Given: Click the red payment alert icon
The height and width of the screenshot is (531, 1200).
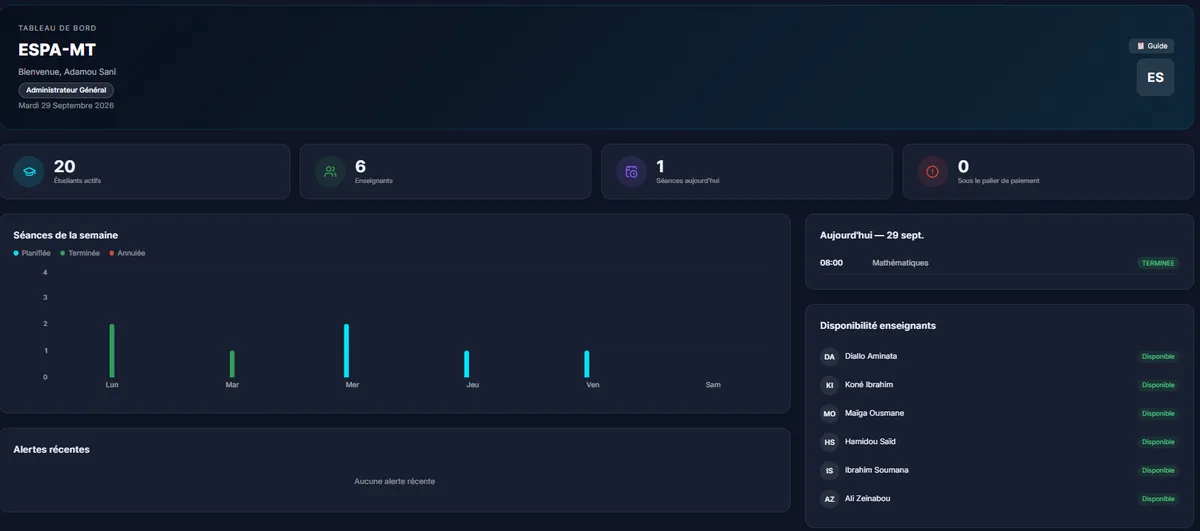Looking at the screenshot, I should pyautogui.click(x=933, y=172).
